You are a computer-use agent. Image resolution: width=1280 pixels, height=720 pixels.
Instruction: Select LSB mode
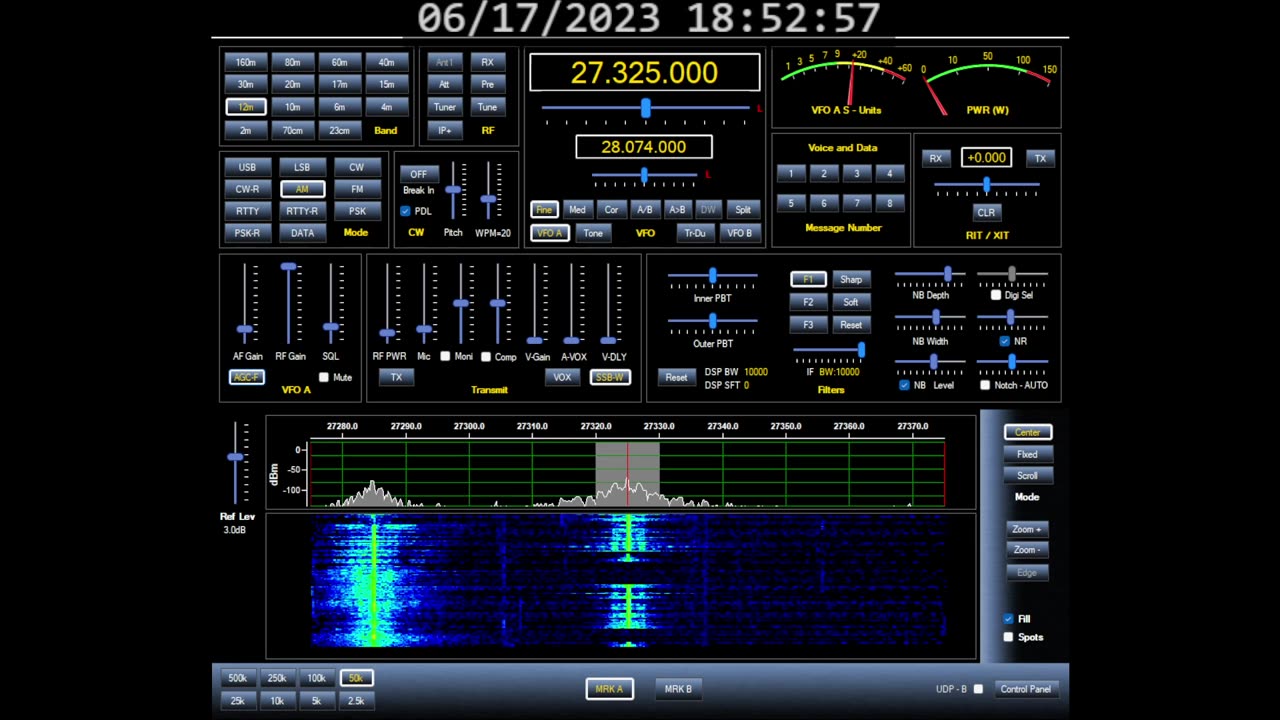coord(302,167)
